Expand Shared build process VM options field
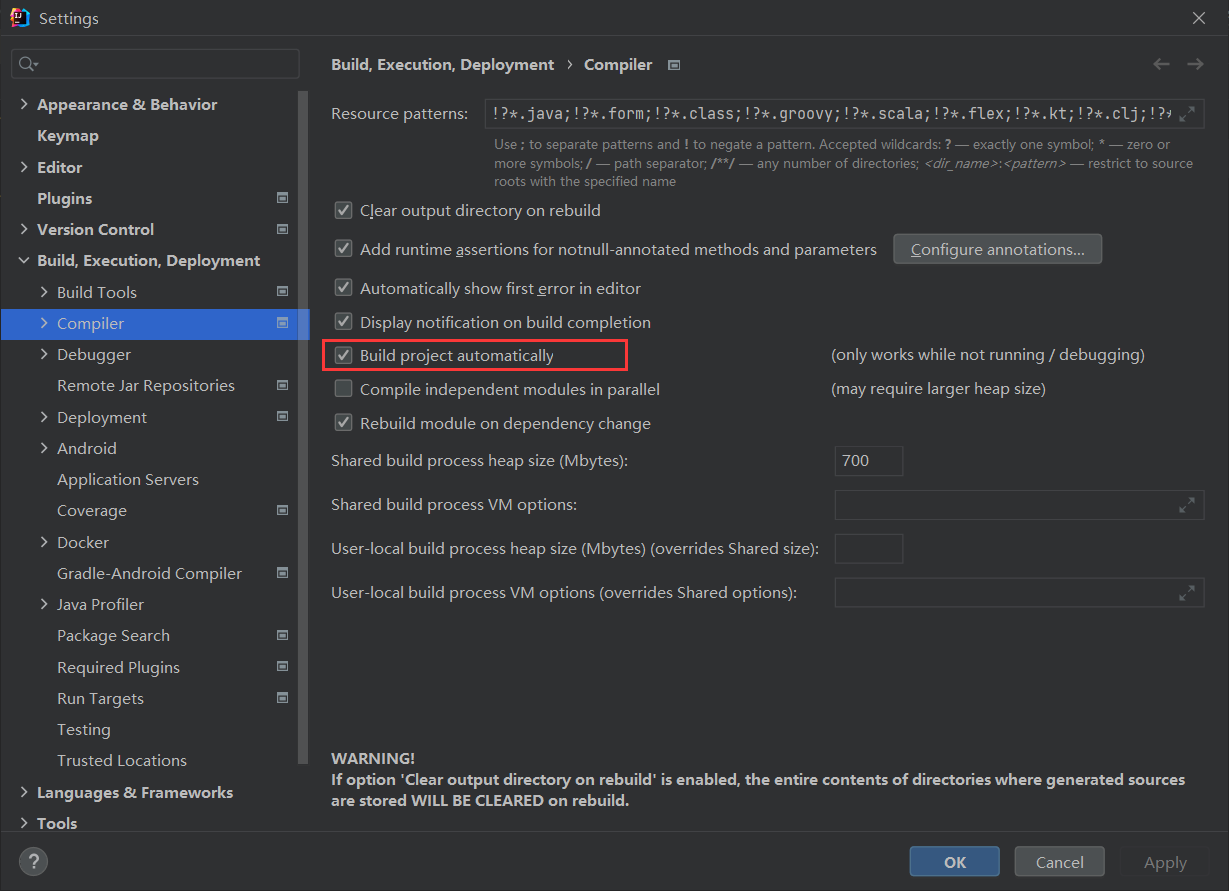The width and height of the screenshot is (1229, 891). point(1186,505)
